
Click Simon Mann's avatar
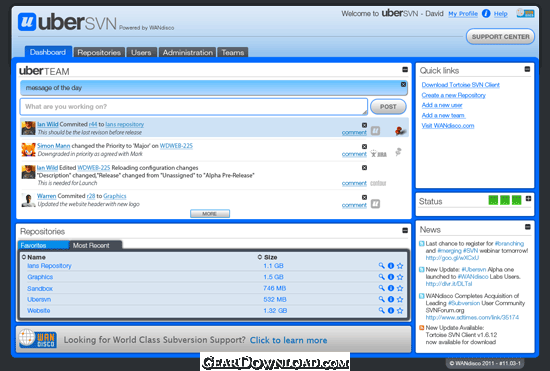click(x=28, y=150)
